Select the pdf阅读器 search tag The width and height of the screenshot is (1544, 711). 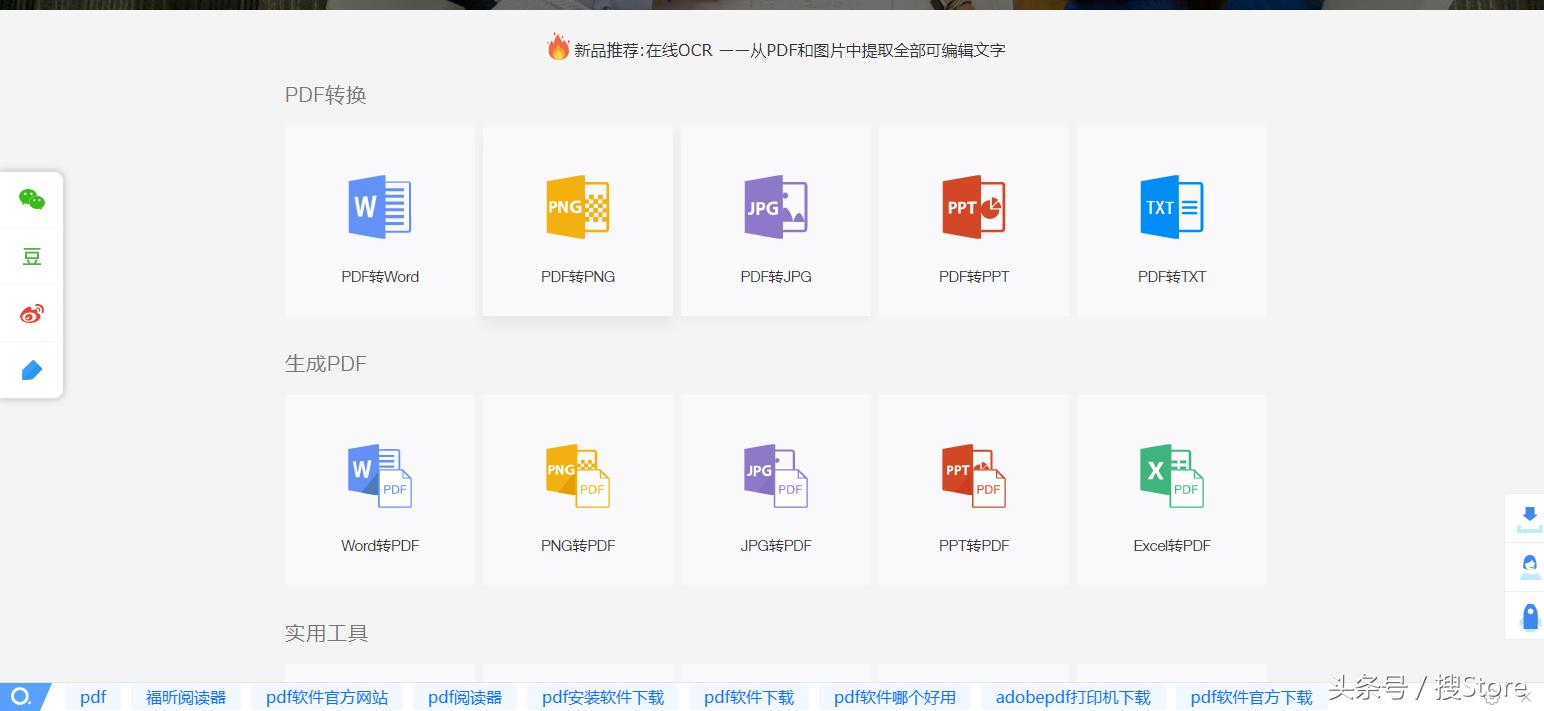pos(465,697)
